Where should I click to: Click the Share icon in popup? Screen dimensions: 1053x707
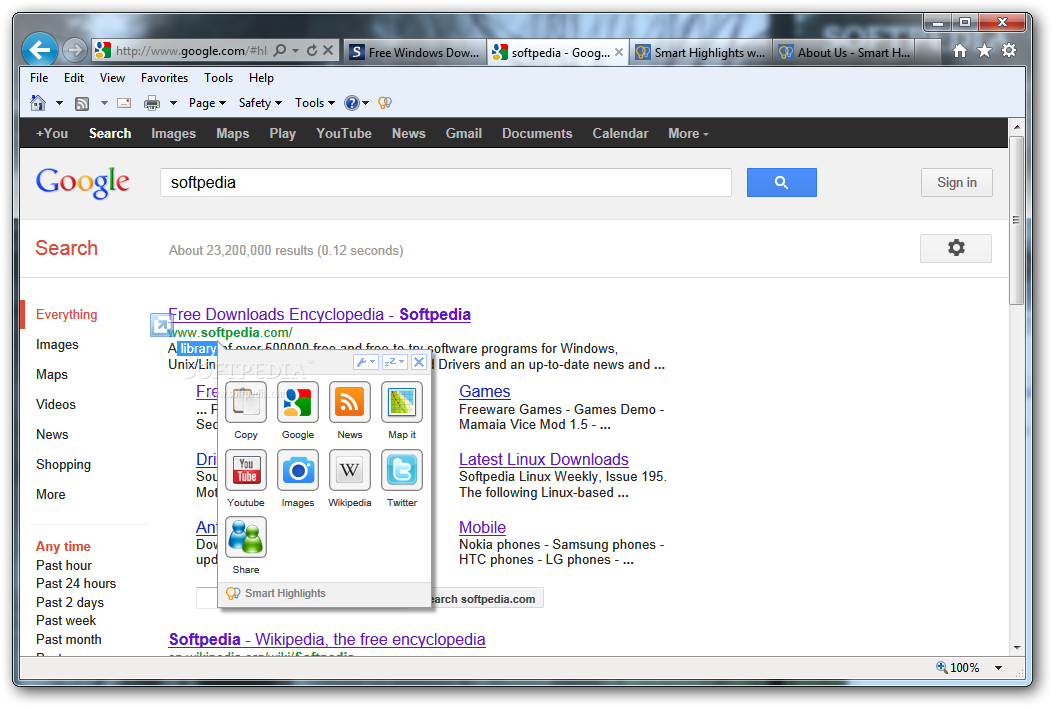[246, 537]
